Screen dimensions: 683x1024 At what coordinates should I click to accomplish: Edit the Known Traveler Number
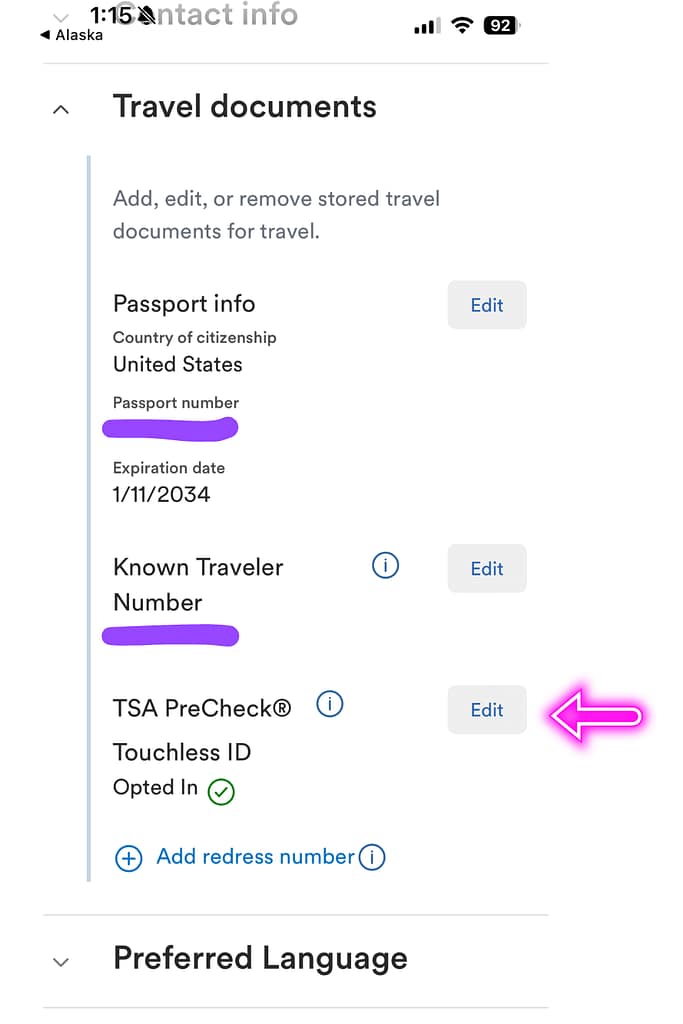pyautogui.click(x=487, y=568)
